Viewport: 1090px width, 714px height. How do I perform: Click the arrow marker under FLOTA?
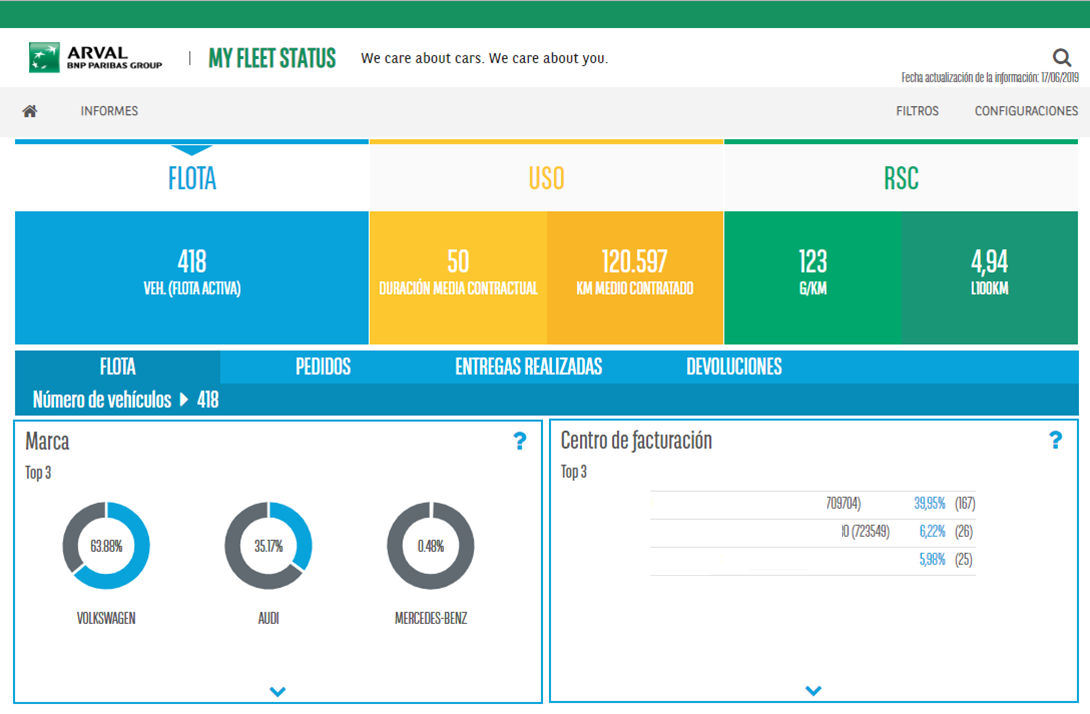tap(190, 150)
